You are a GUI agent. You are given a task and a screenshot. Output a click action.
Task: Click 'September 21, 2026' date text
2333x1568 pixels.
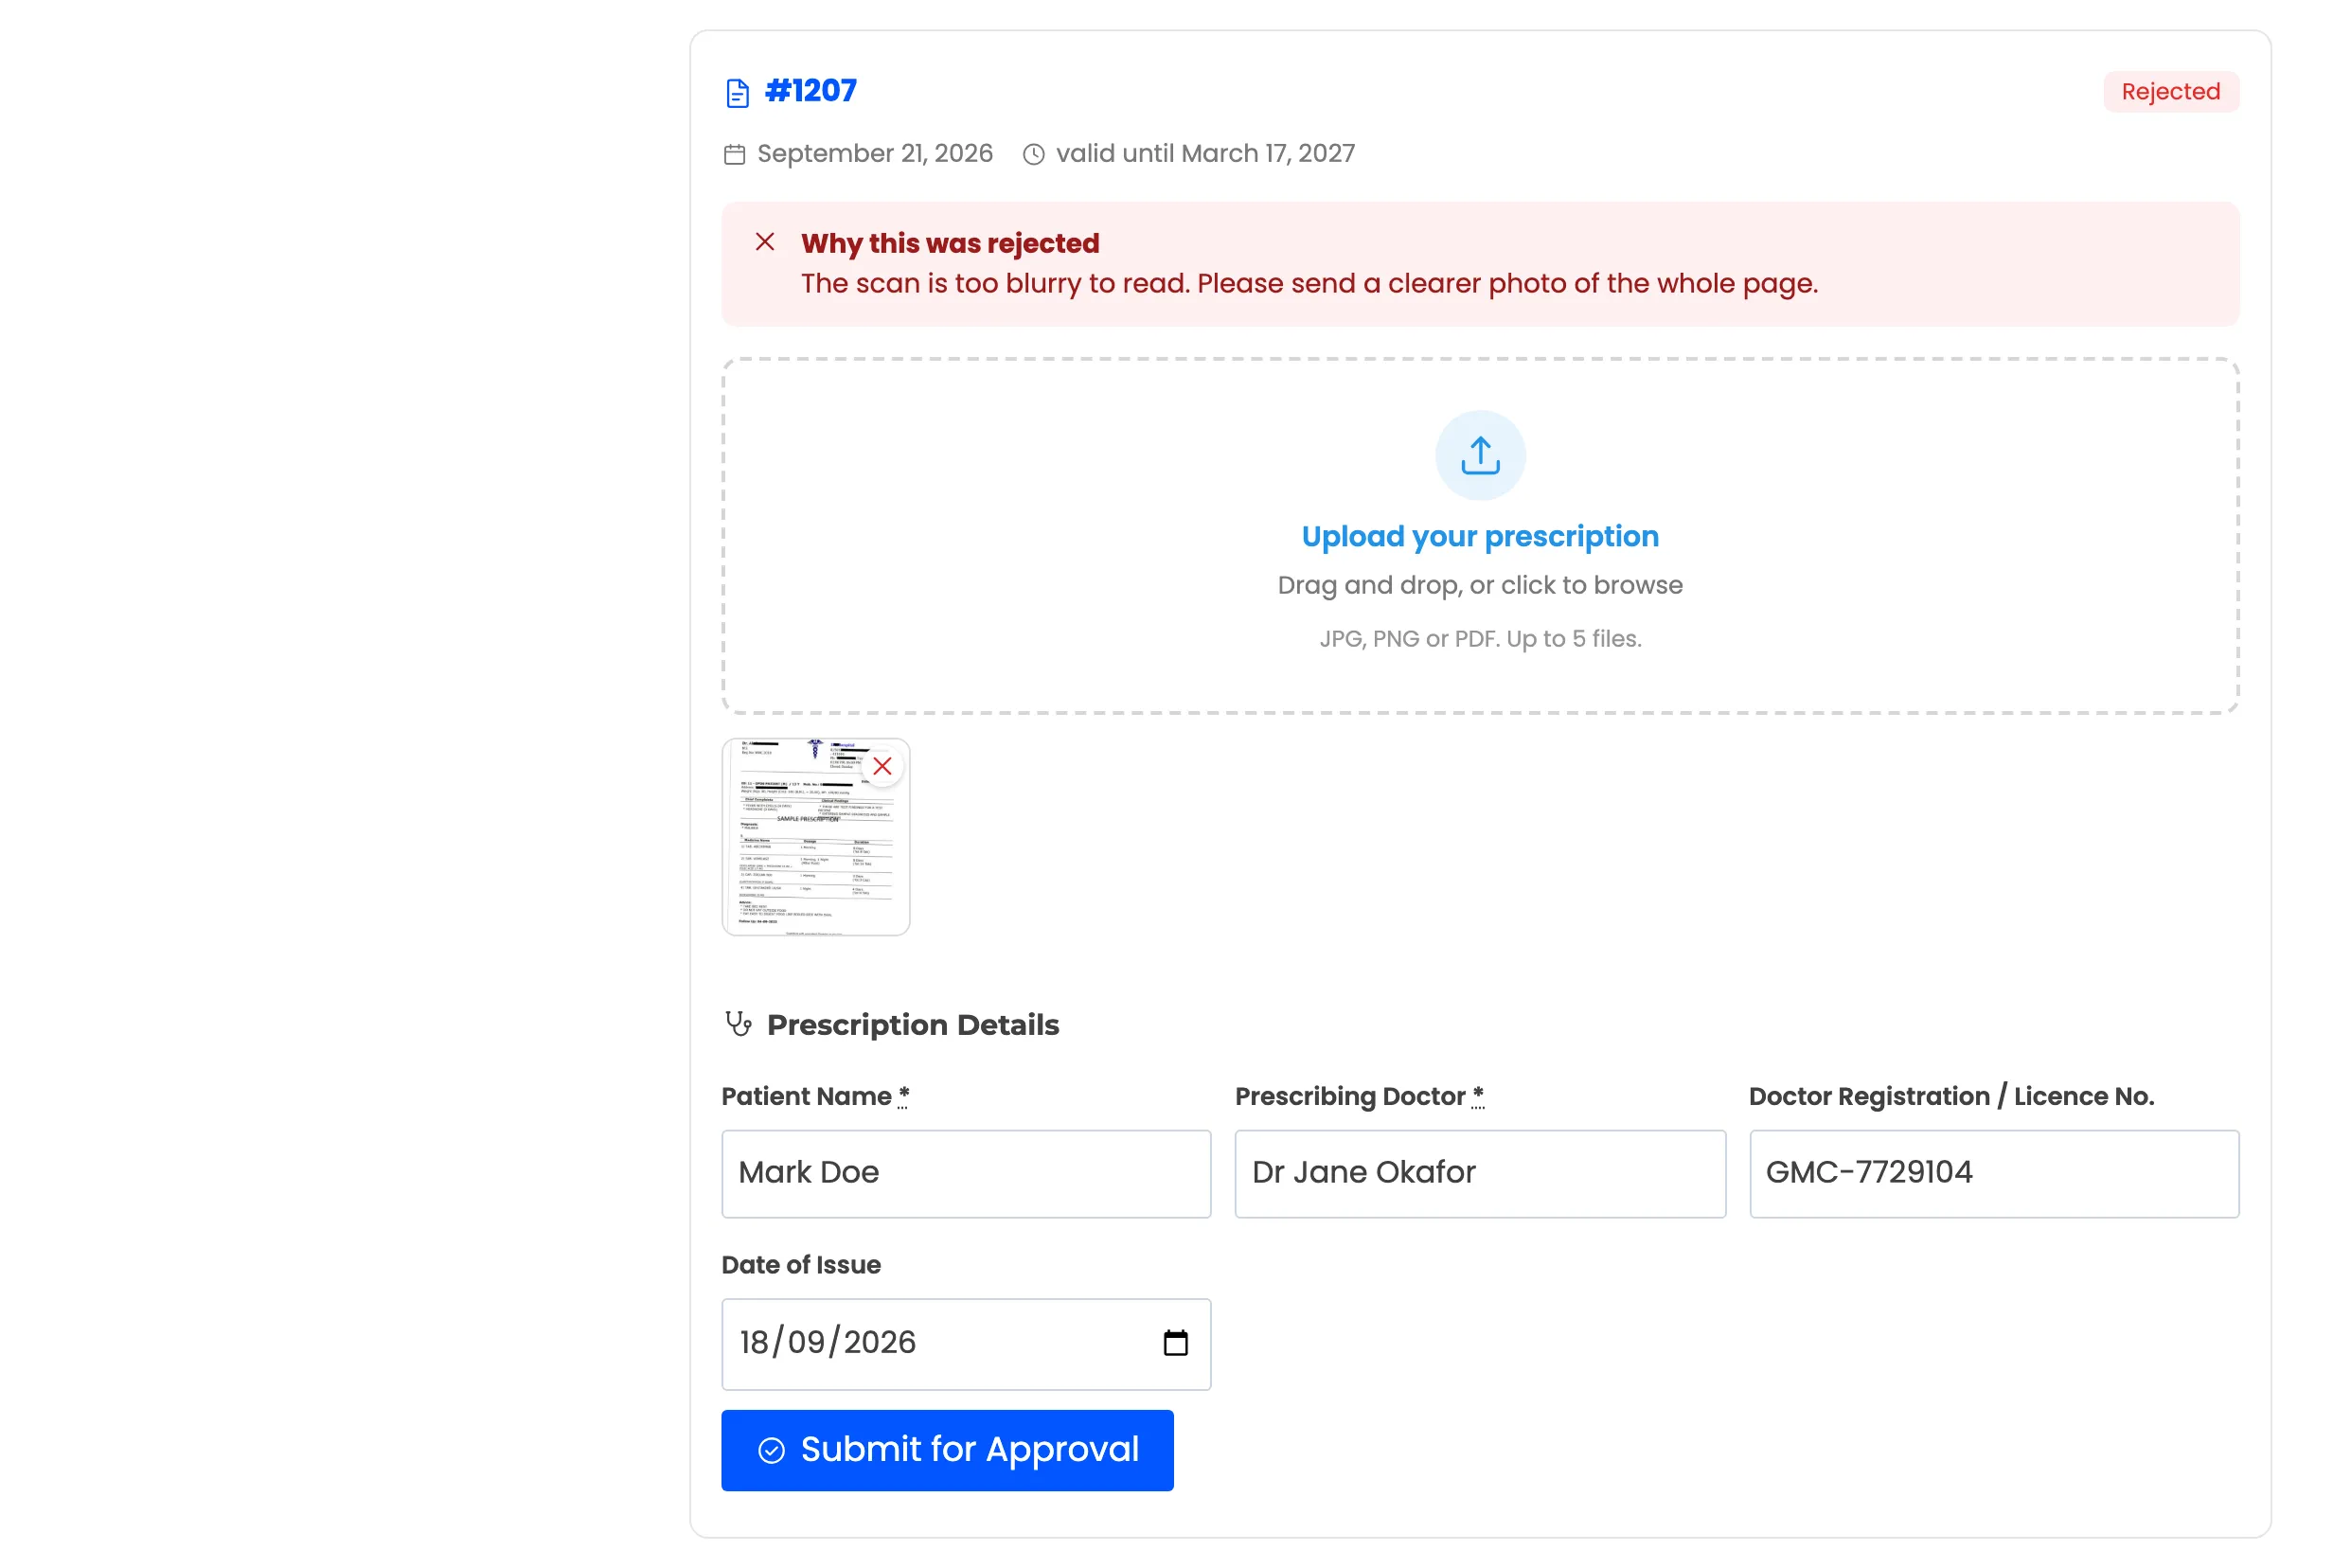(x=874, y=153)
